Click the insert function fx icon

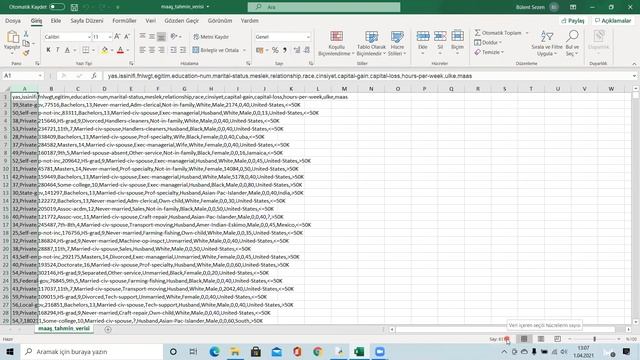(x=94, y=76)
